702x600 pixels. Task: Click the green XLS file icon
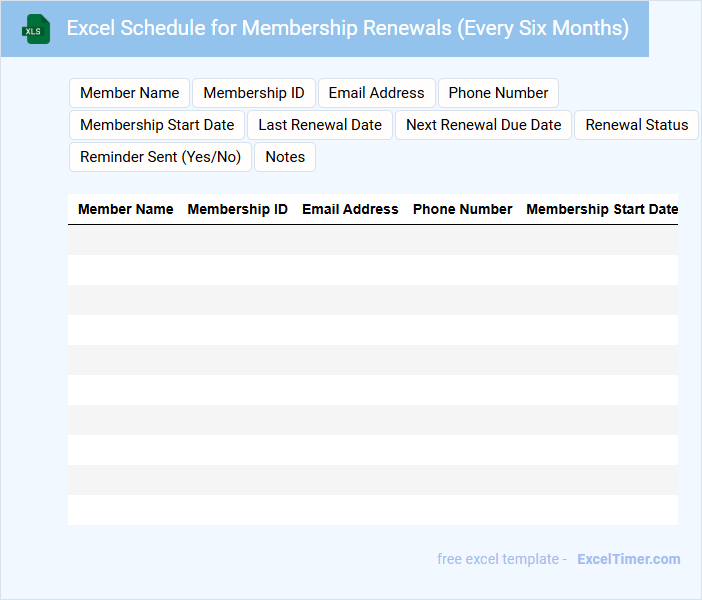click(x=36, y=29)
